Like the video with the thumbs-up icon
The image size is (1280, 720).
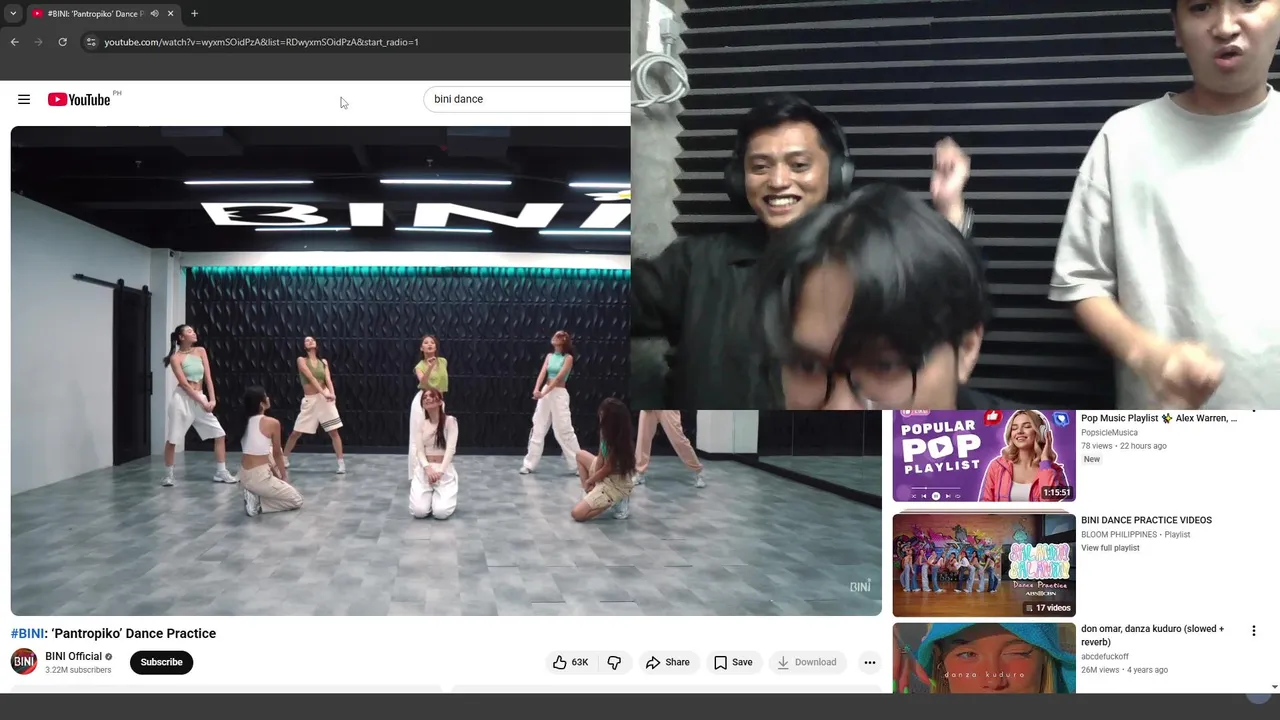click(570, 662)
